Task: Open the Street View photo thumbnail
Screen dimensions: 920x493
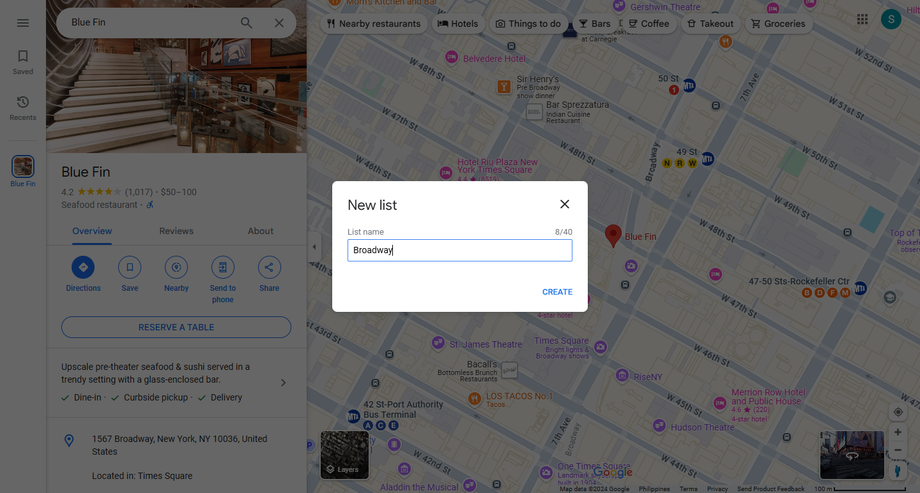Action: 852,455
